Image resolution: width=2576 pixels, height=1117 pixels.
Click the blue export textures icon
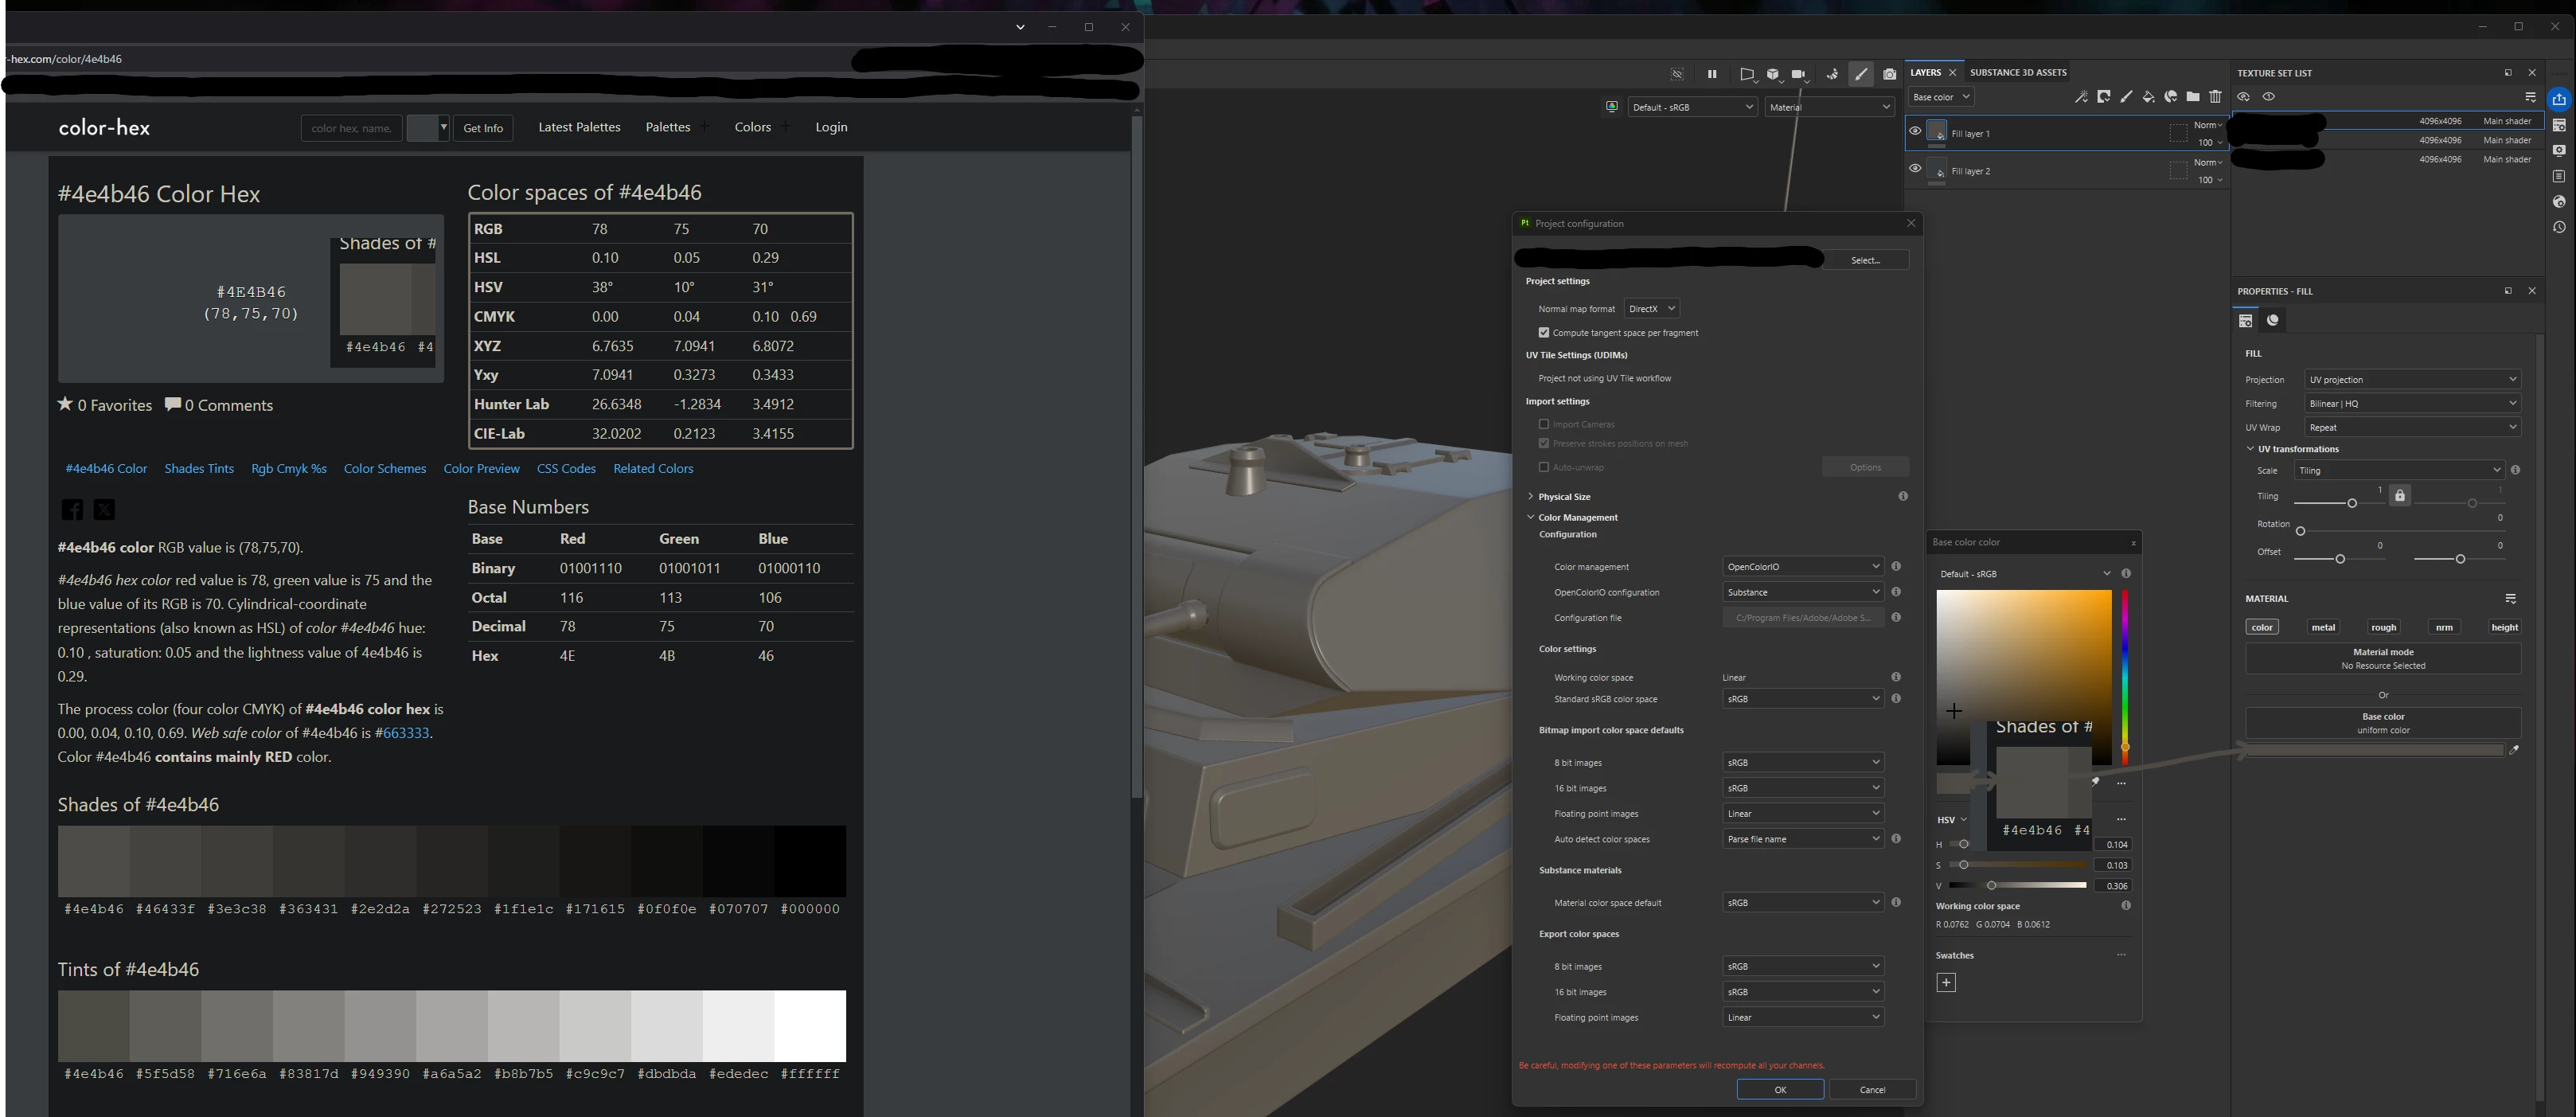click(2559, 99)
